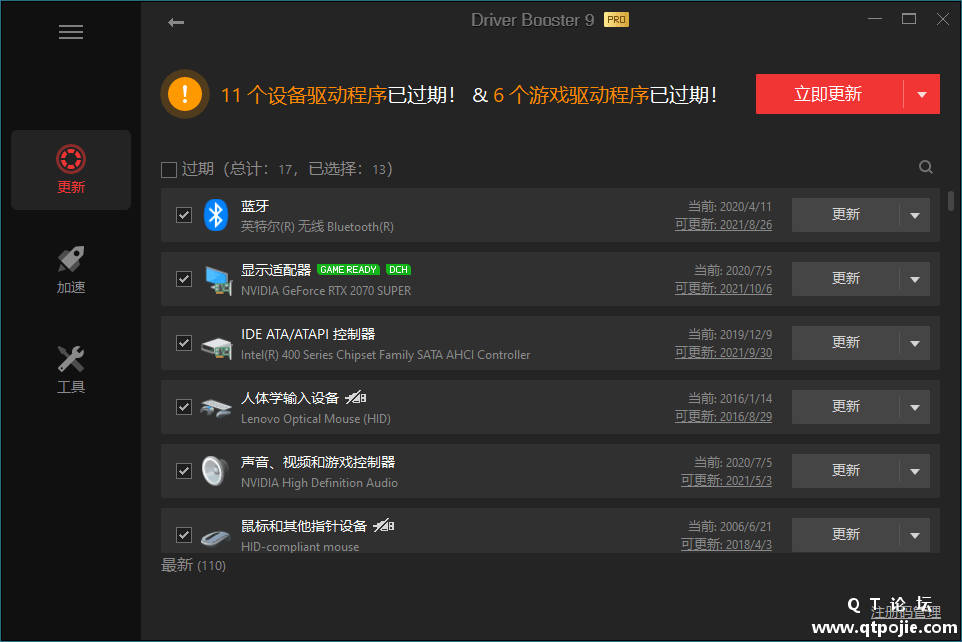The image size is (962, 642).
Task: Click the Bluetooth device icon
Action: tap(215, 215)
